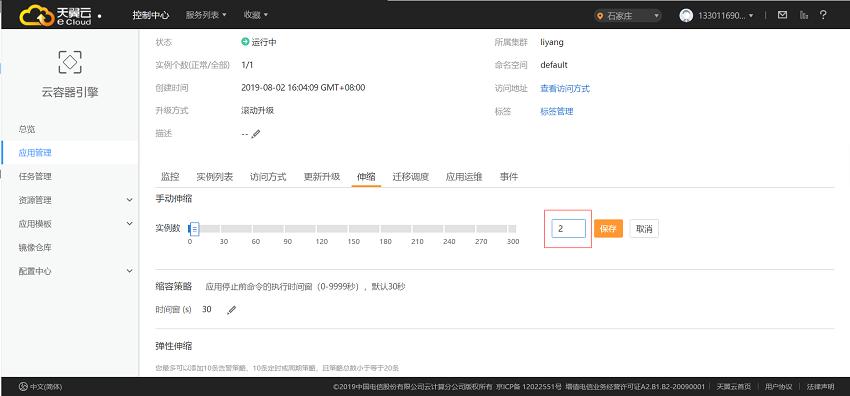Edit the 时间窗 value with pencil icon
The height and width of the screenshot is (396, 850).
point(231,310)
